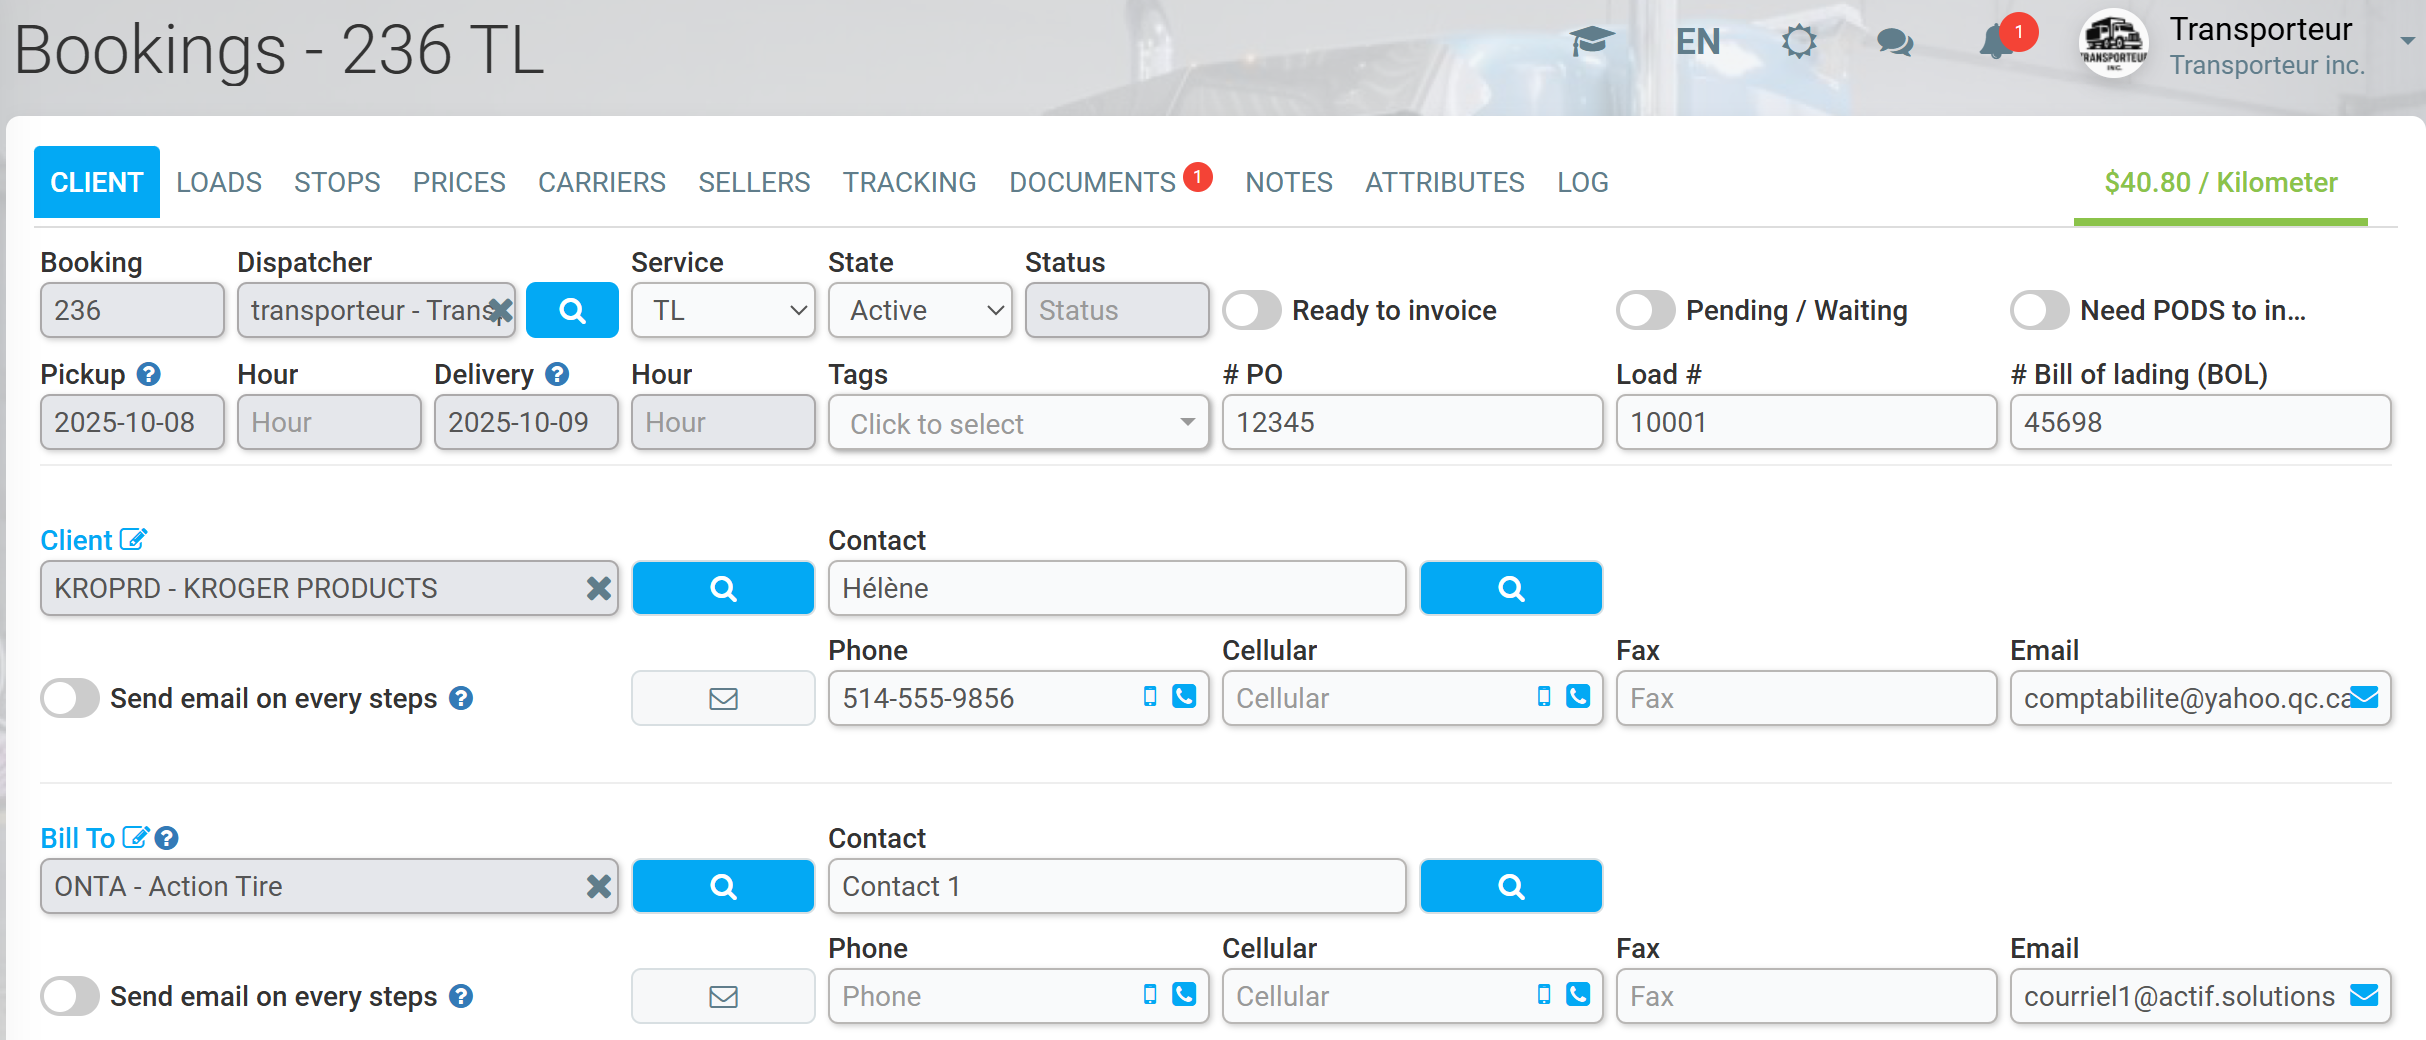Click $40.80 / Kilometer rate link

point(2221,182)
